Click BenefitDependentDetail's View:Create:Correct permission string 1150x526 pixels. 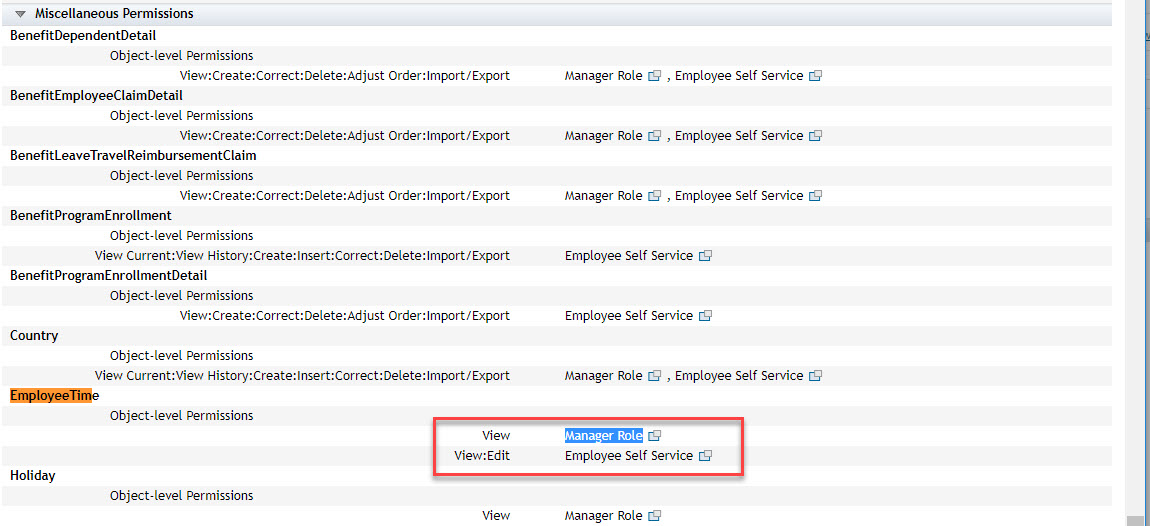pos(345,76)
